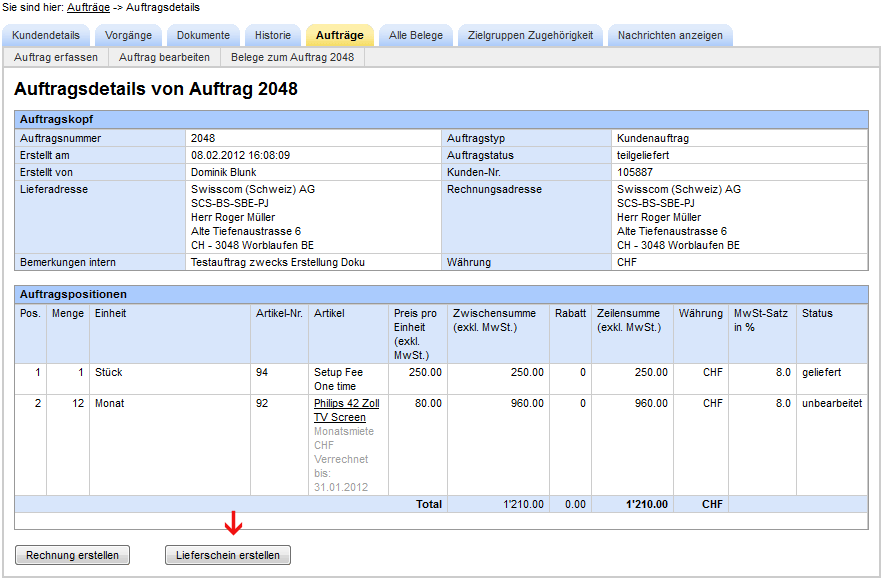Click the creator name Dominik Blunk
Screen dimensions: 885x581
(224, 172)
